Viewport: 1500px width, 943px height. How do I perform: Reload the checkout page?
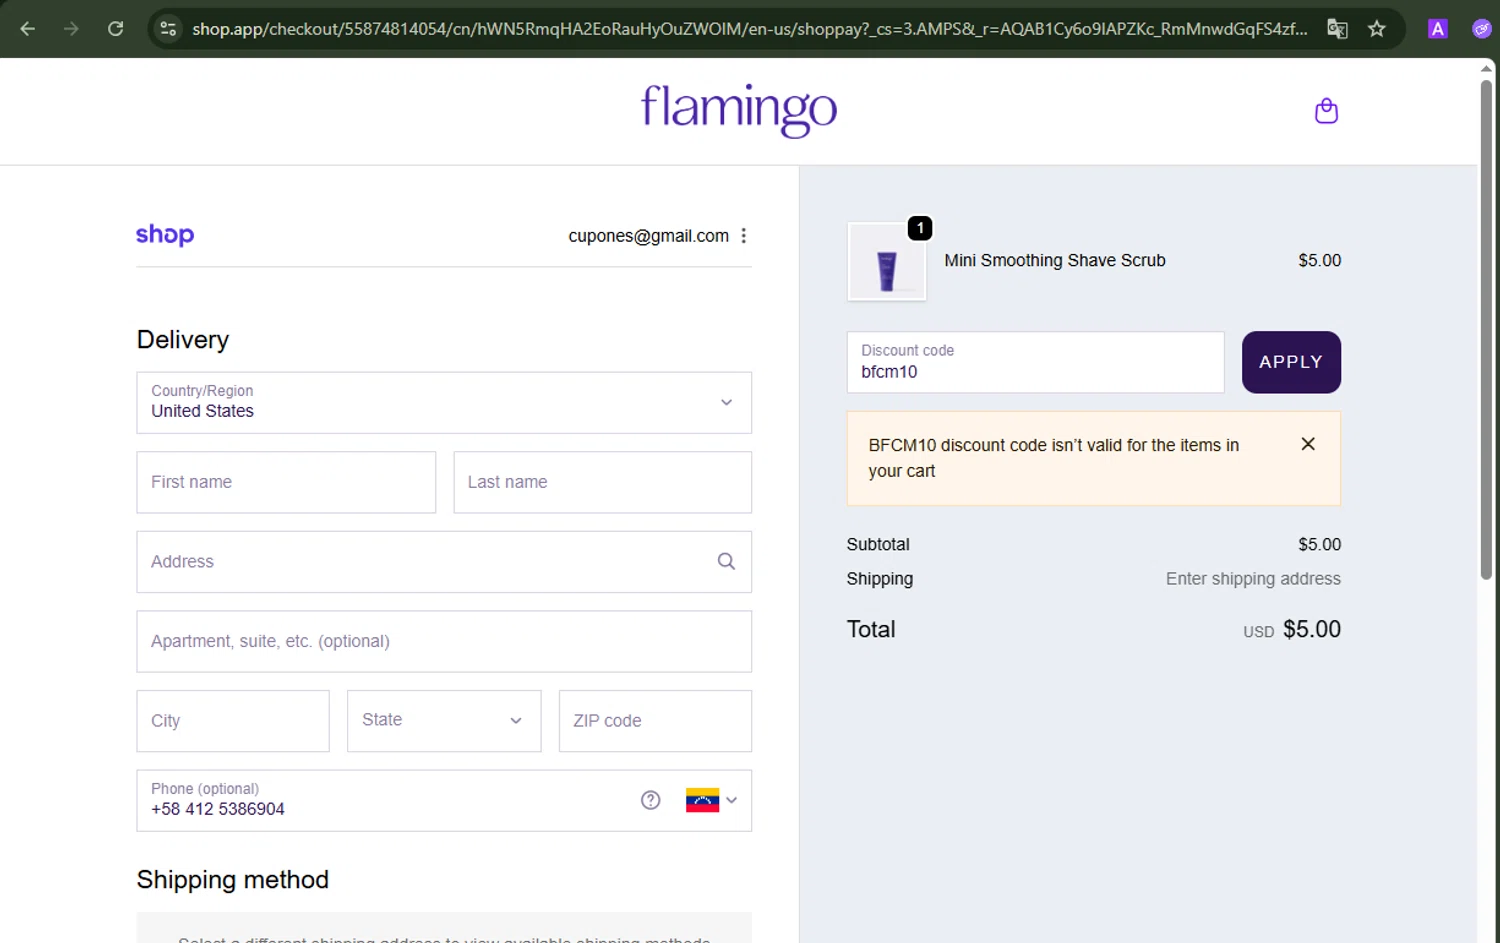116,29
